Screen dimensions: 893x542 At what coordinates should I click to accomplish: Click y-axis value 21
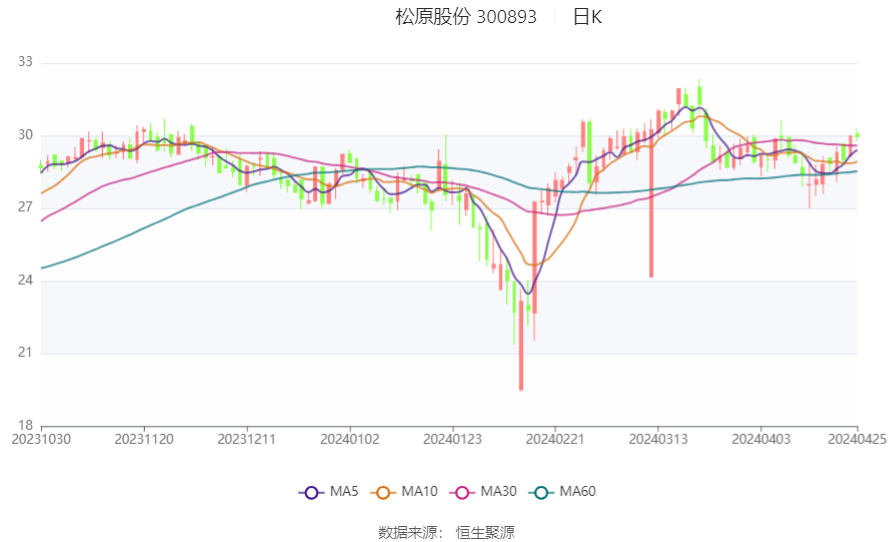[x=25, y=352]
